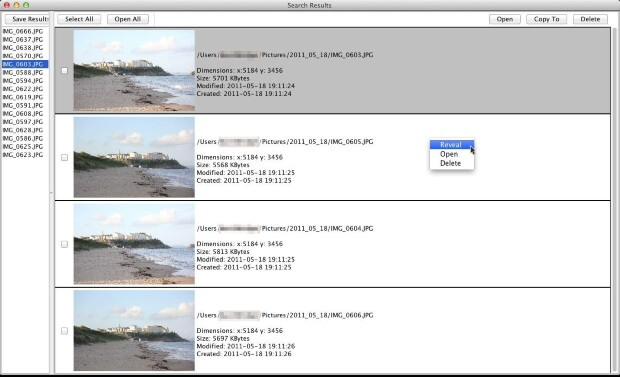Click the results list vertical scrollbar
This screenshot has height=377, width=620.
[x=614, y=200]
